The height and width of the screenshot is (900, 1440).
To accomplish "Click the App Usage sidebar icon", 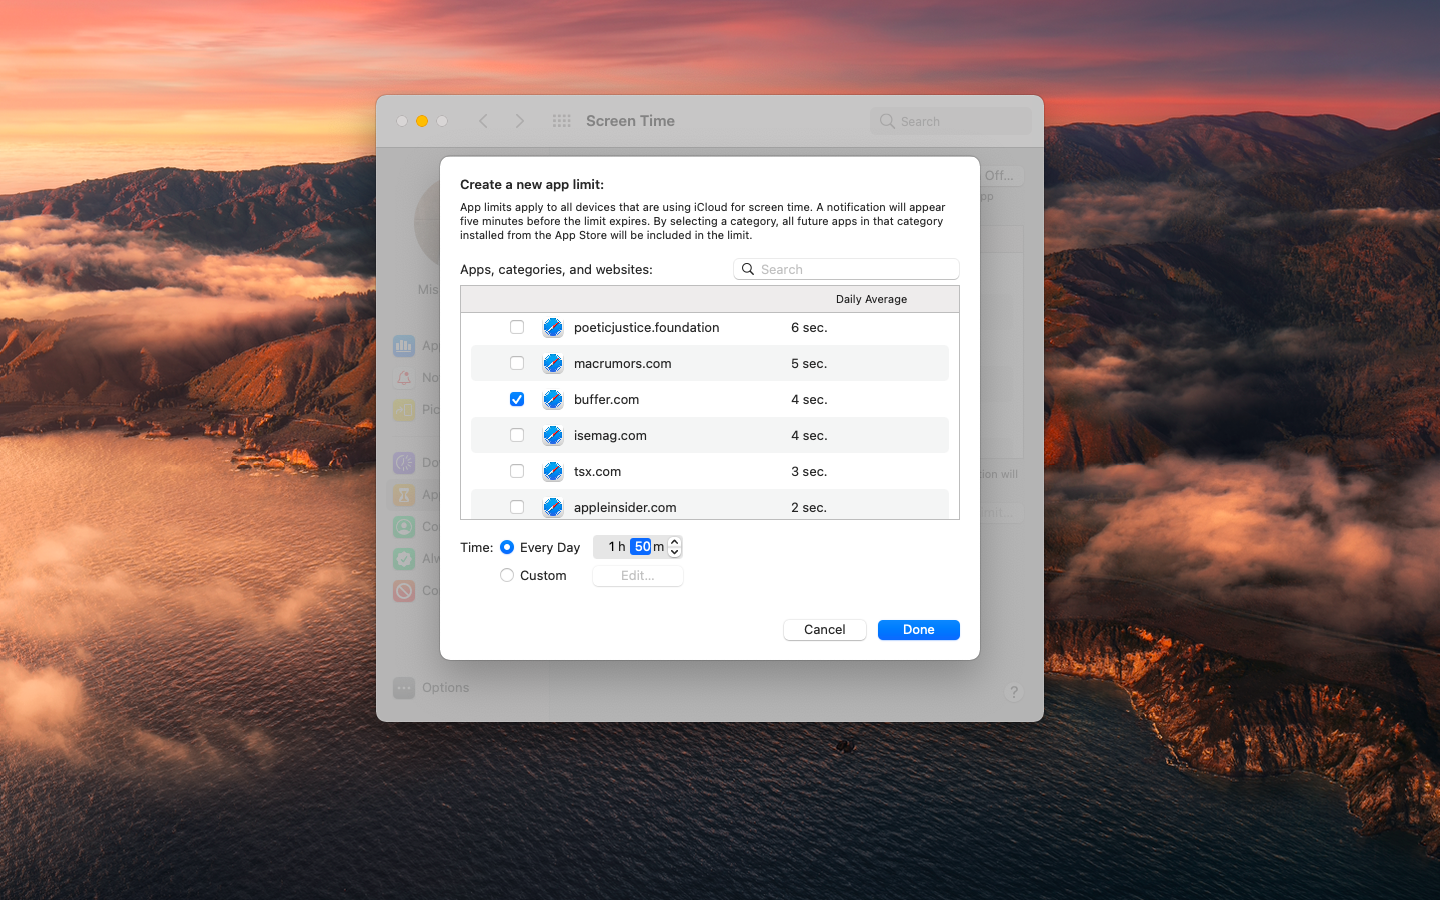I will (x=404, y=346).
